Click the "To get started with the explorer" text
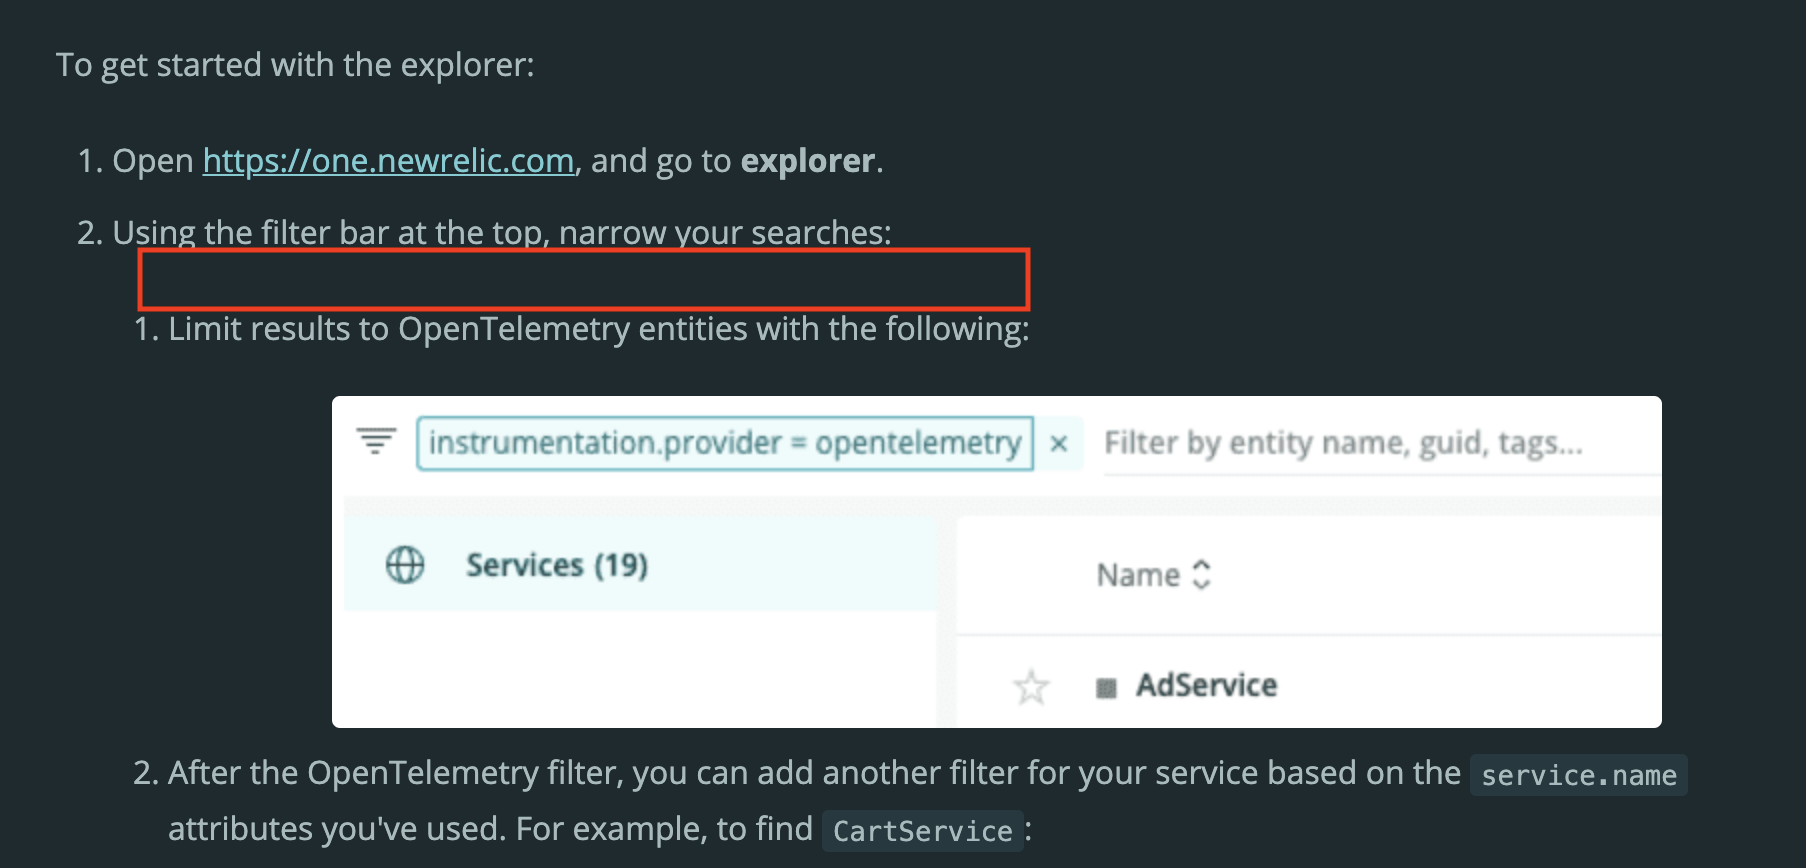This screenshot has width=1806, height=868. (x=295, y=65)
